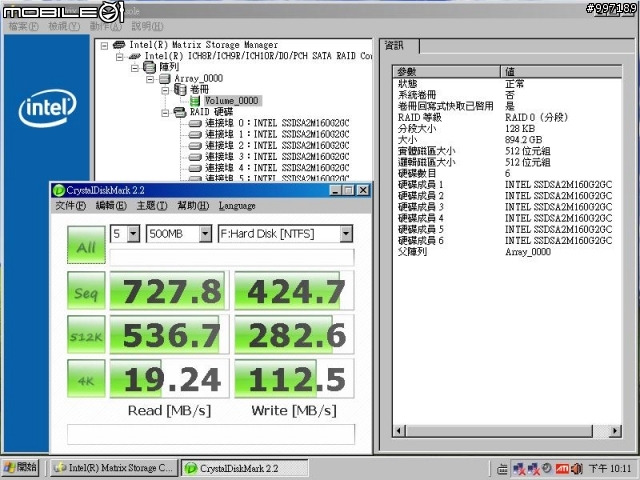Click disk icon for 連接埠 3
This screenshot has width=640, height=480.
[195, 157]
